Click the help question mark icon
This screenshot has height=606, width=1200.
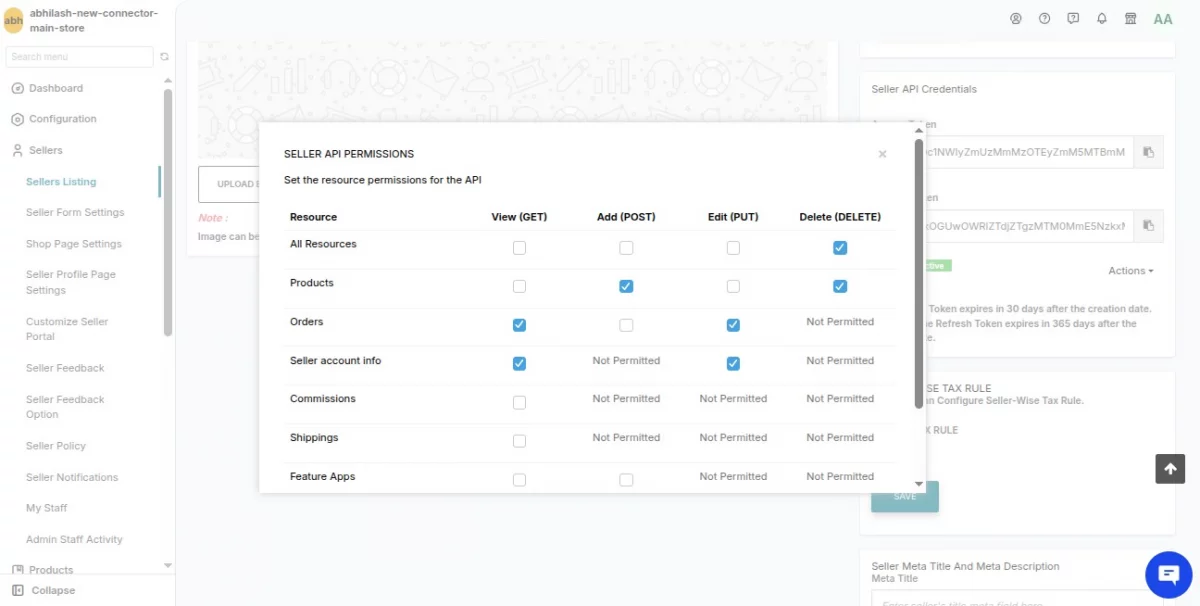pyautogui.click(x=1044, y=18)
